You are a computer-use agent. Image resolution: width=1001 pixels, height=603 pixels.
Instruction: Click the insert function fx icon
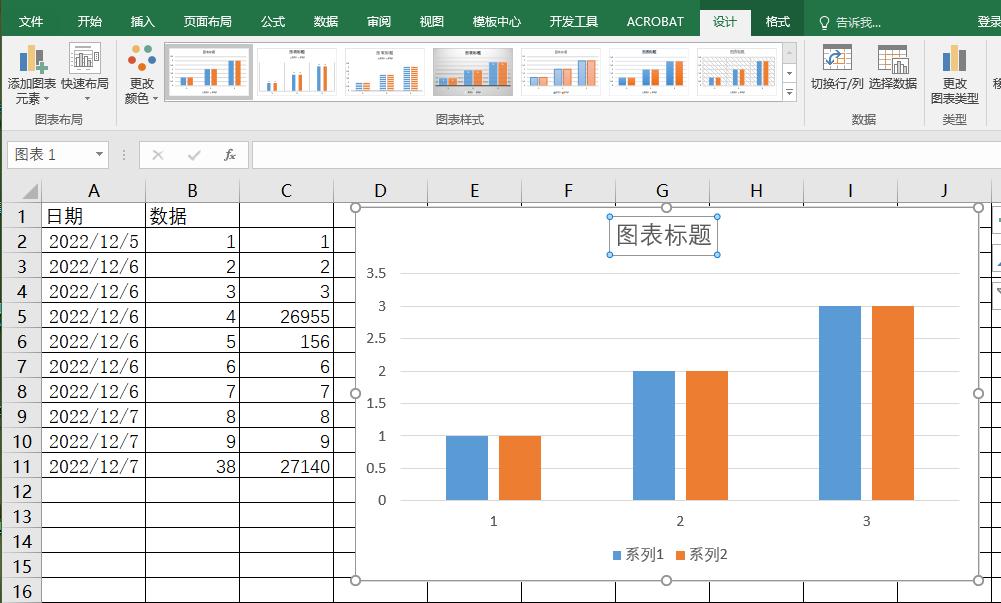click(229, 155)
